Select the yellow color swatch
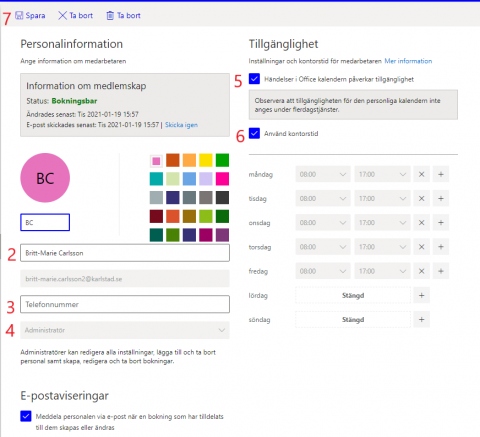This screenshot has height=437, width=480. coord(206,160)
